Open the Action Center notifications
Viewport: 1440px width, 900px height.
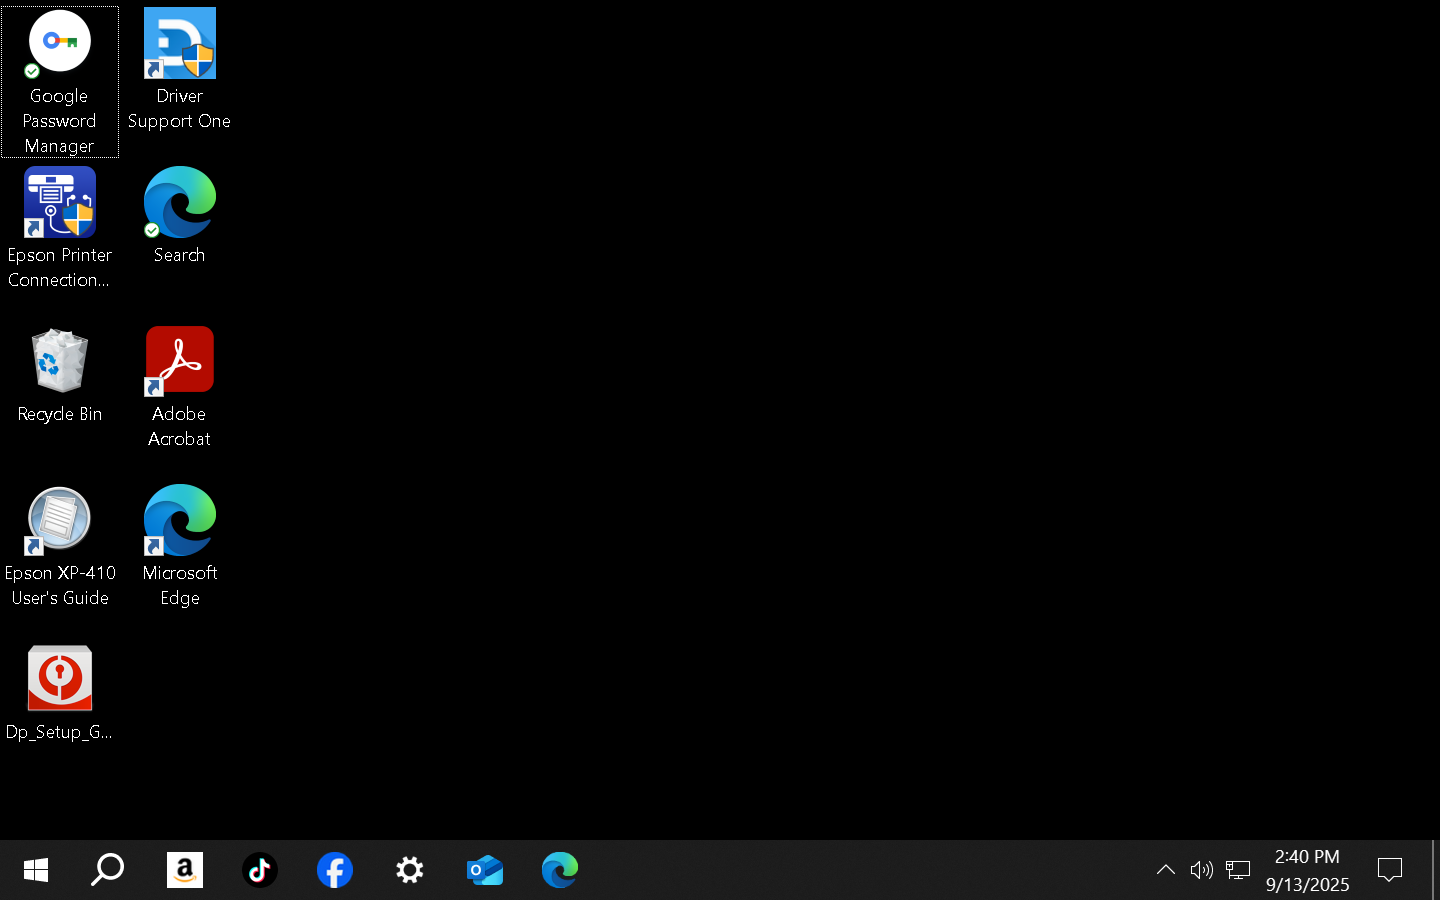pos(1390,870)
